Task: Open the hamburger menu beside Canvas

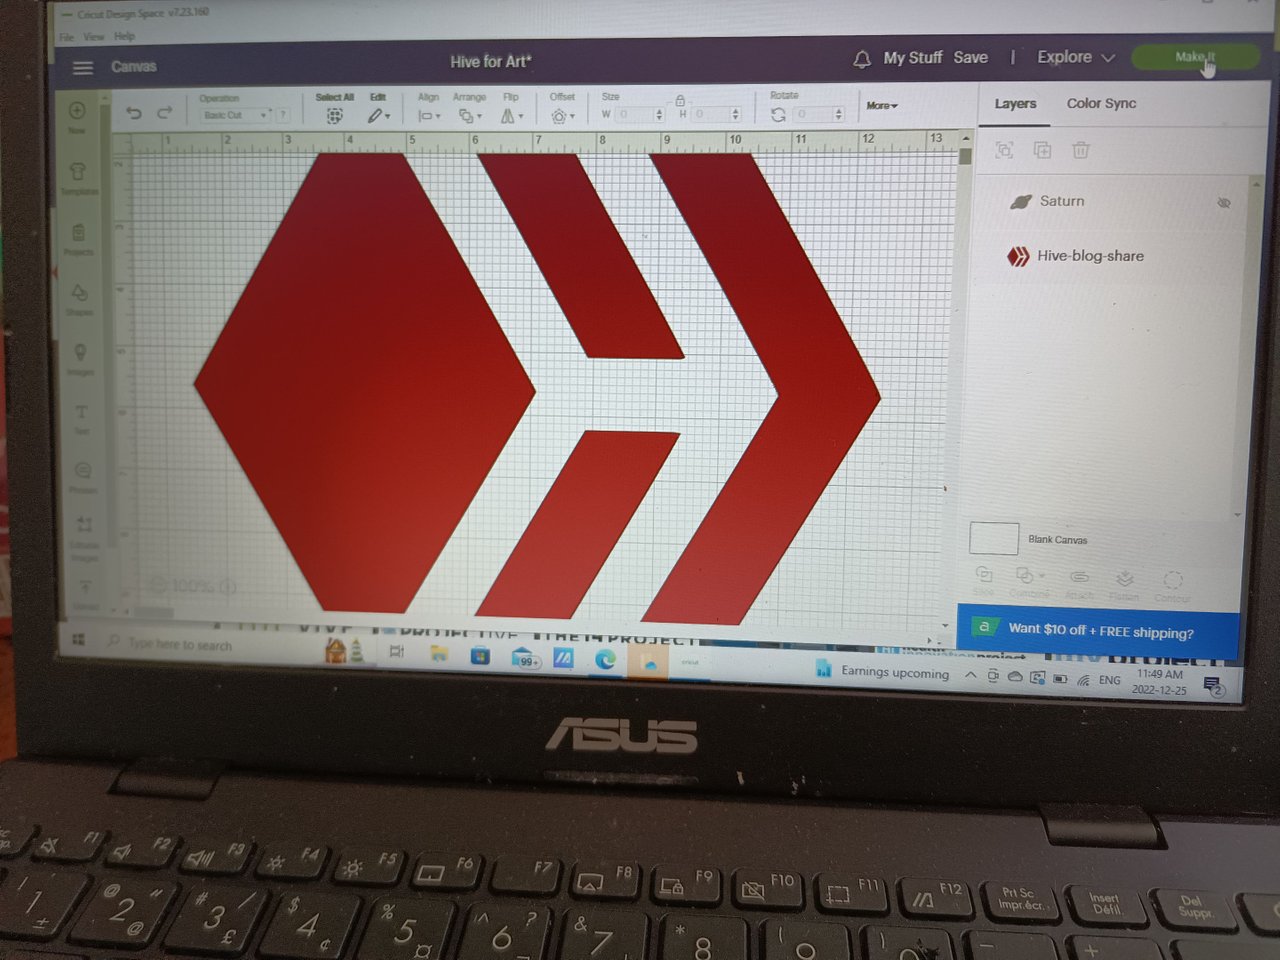Action: (83, 67)
